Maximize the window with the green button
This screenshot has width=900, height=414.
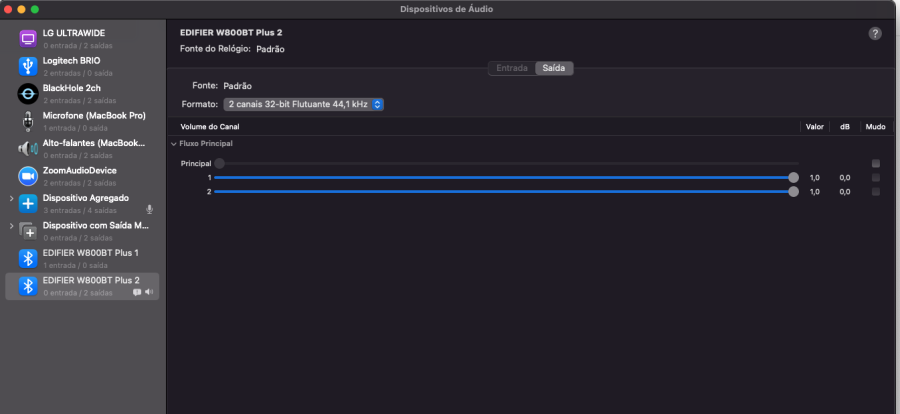(34, 9)
